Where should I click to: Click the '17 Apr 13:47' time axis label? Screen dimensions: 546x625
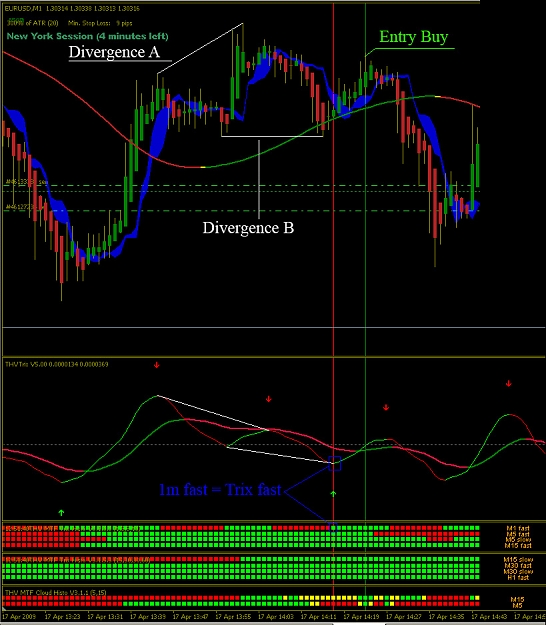coord(190,617)
